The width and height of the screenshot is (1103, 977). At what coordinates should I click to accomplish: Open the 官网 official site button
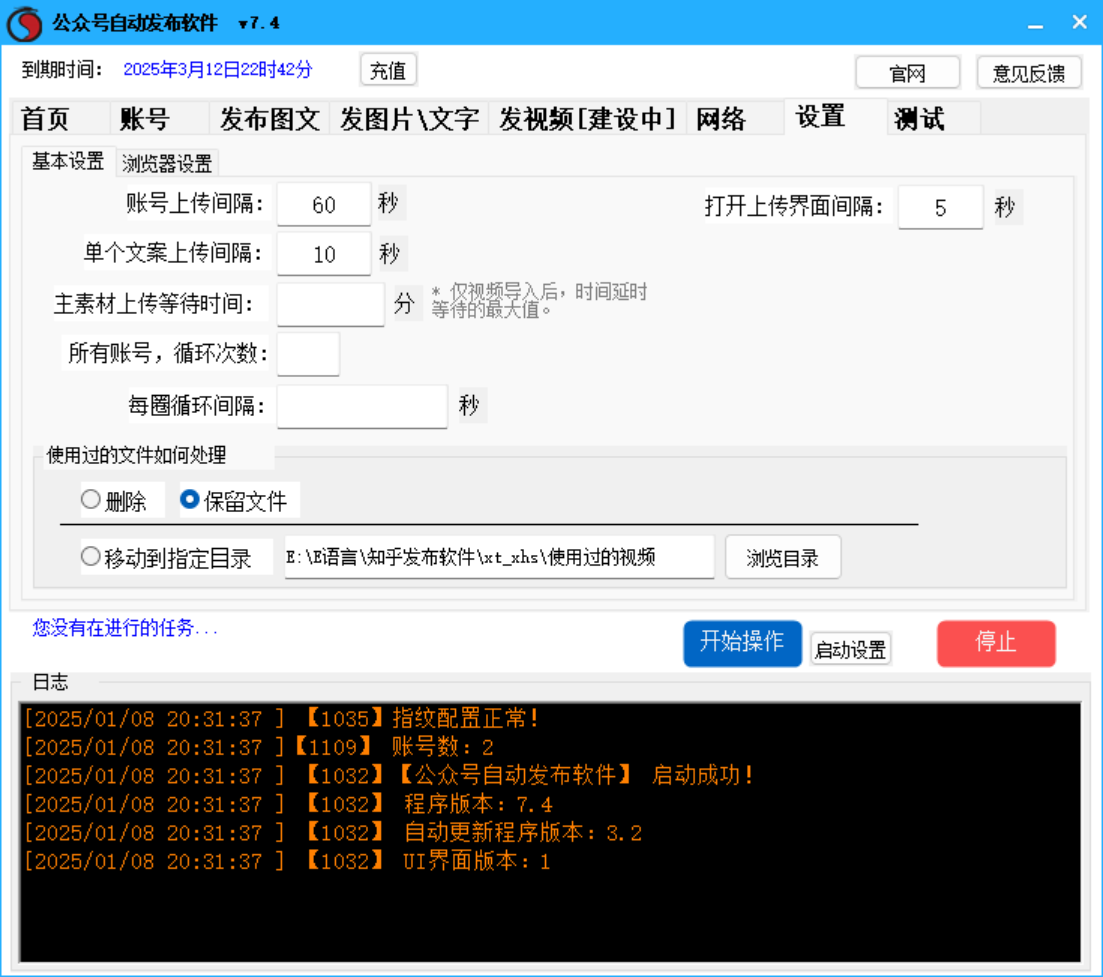(907, 73)
